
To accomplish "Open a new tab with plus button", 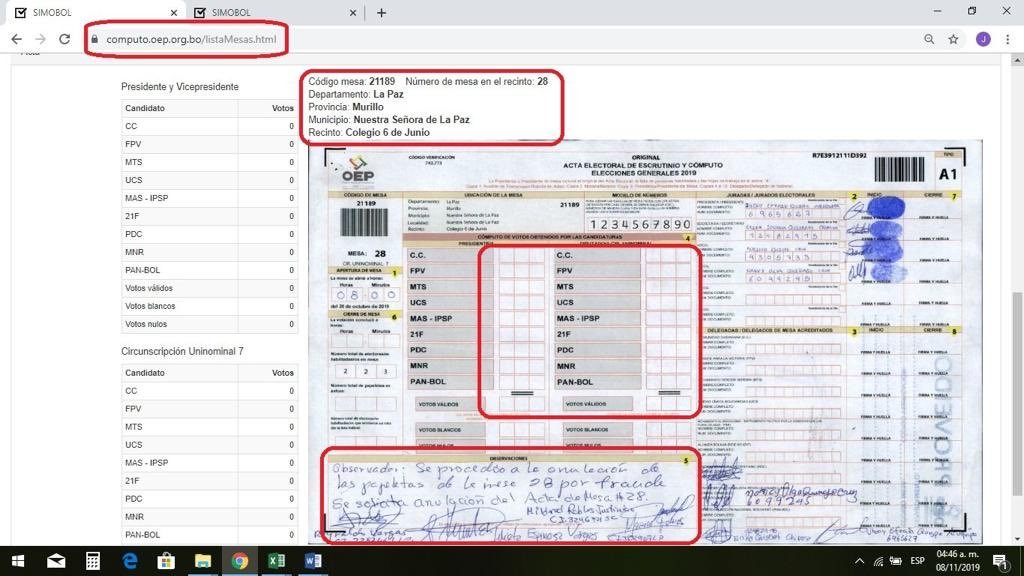I will click(x=381, y=12).
